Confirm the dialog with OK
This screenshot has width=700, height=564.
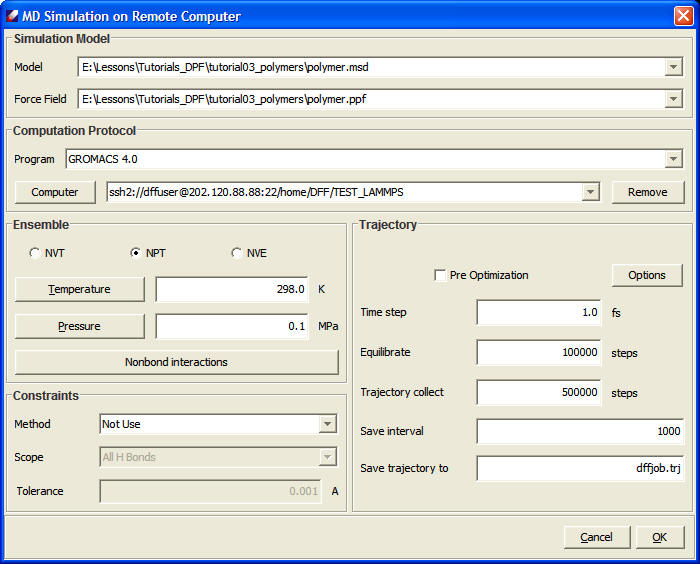coord(660,537)
